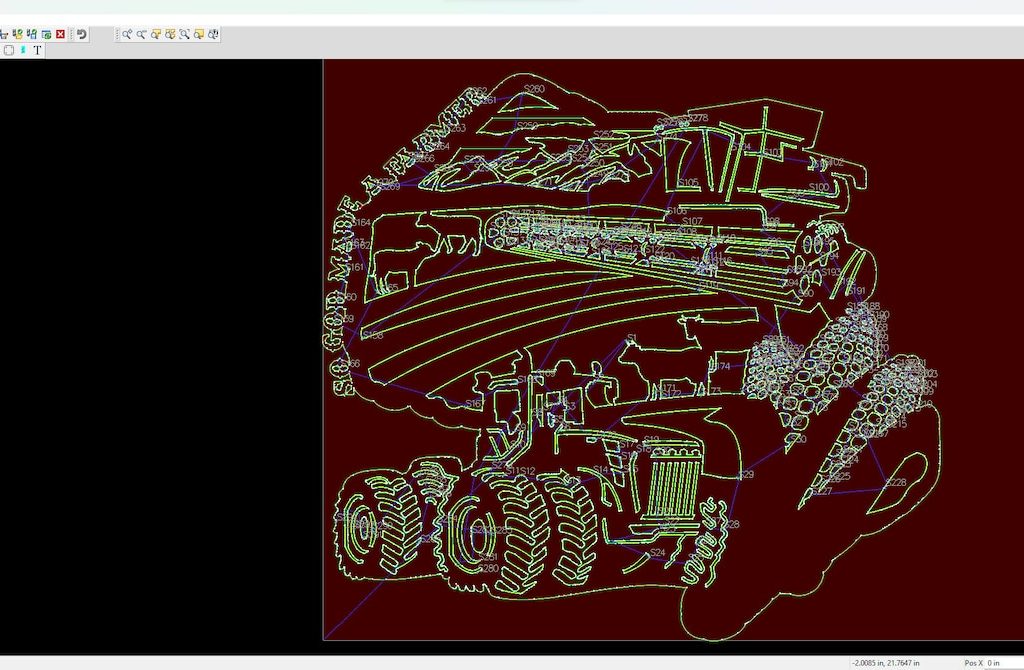This screenshot has height=670, width=1024.
Task: Select the empty square shape tool icon
Action: pos(8,50)
